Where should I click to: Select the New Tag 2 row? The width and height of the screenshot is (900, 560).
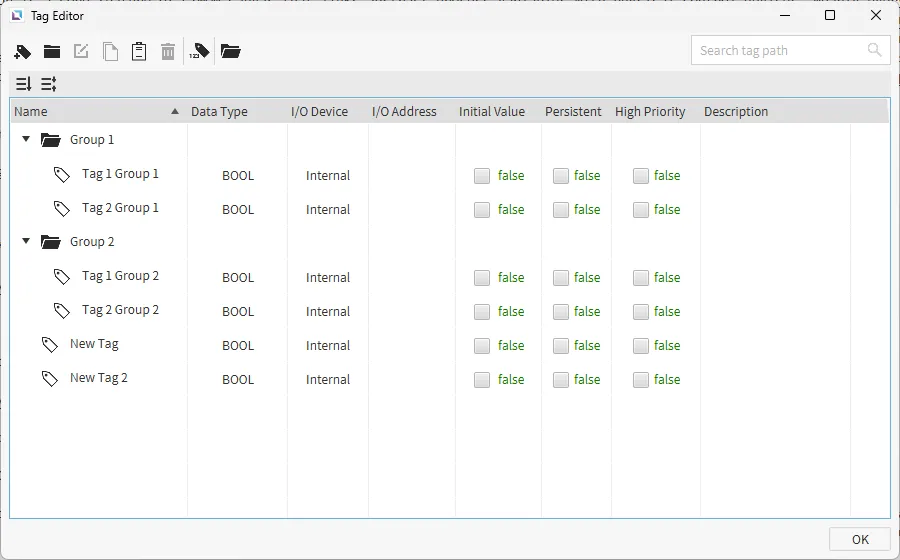98,378
